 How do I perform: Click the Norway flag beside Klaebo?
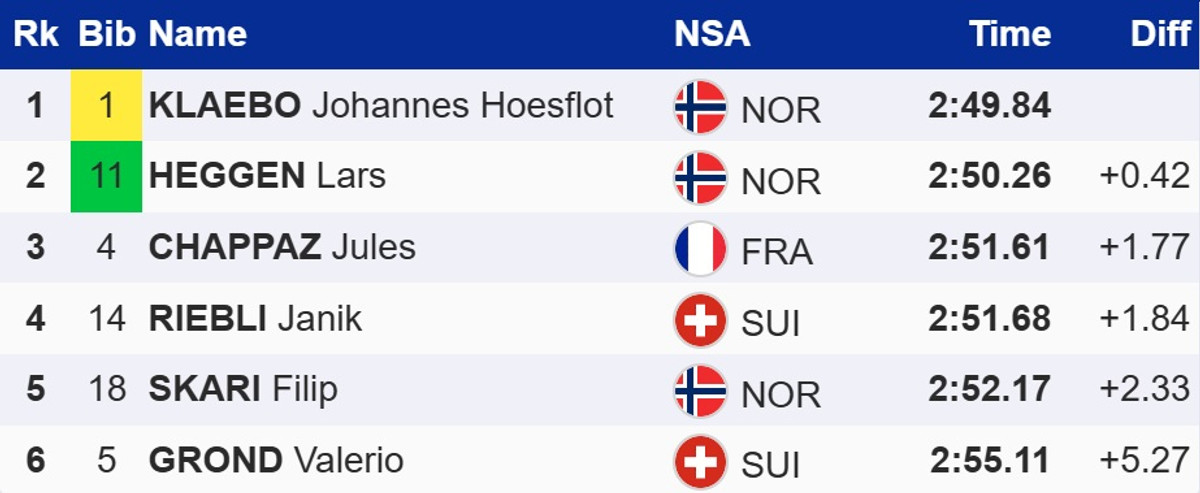(x=700, y=106)
